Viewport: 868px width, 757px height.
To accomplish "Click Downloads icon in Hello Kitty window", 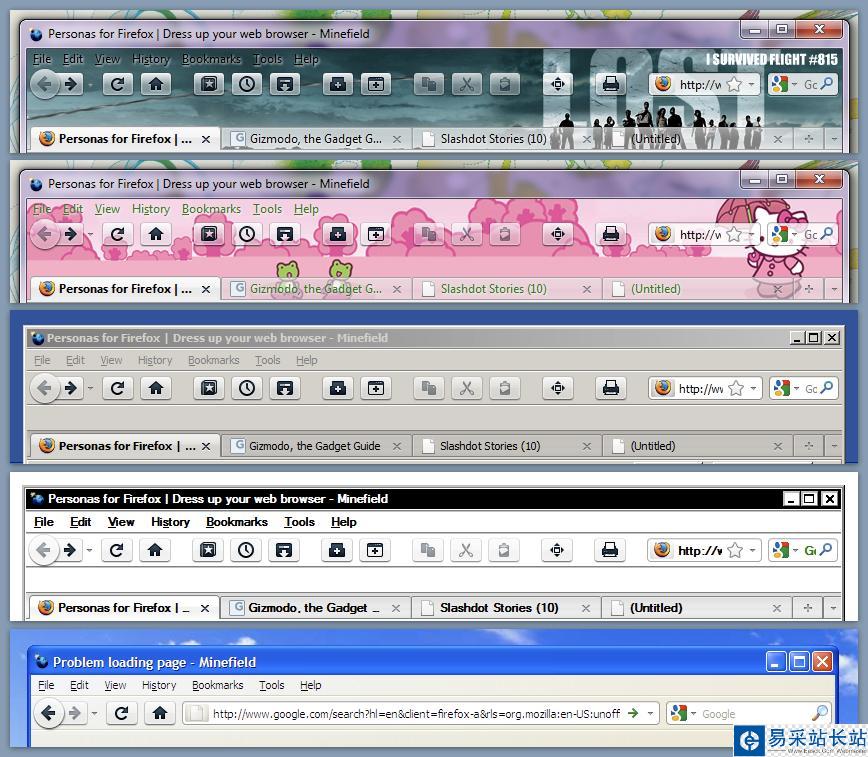I will tap(285, 235).
